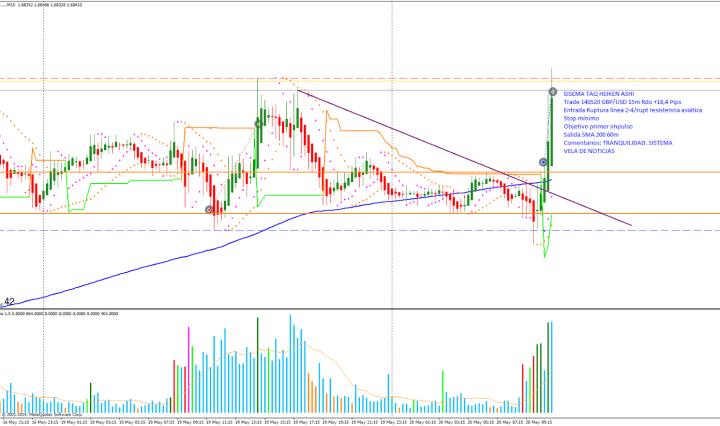Select the 'Salida SMA 200 60m' text label
Image resolution: width=720 pixels, height=426 pixels.
point(595,135)
